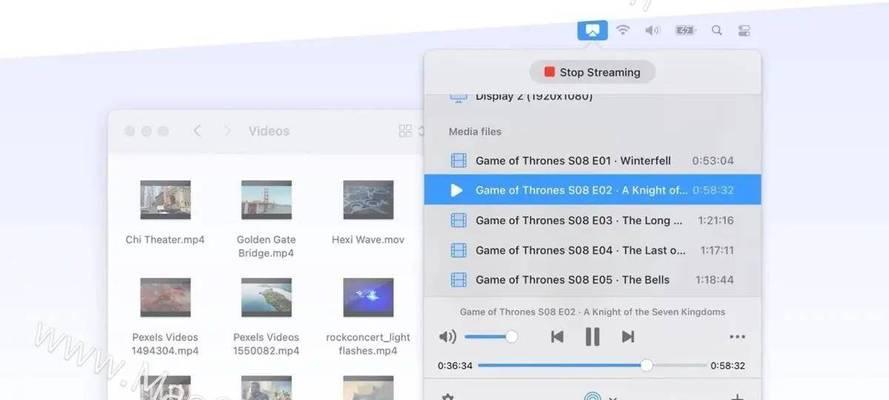The height and width of the screenshot is (400, 889).
Task: Click film icon beside S08 E03 The Long
Action: point(458,220)
